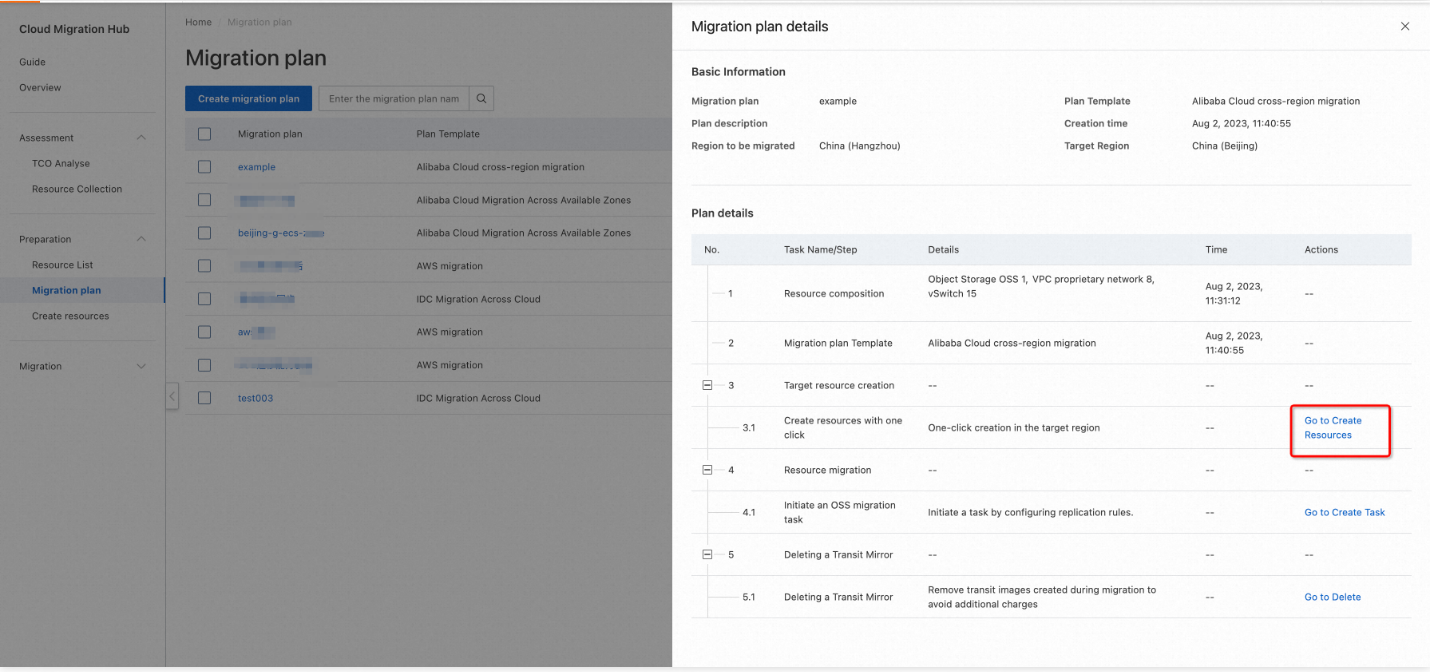The height and width of the screenshot is (672, 1430).
Task: Collapse step 5 Deleting a Transit Mirror
Action: pyautogui.click(x=707, y=555)
